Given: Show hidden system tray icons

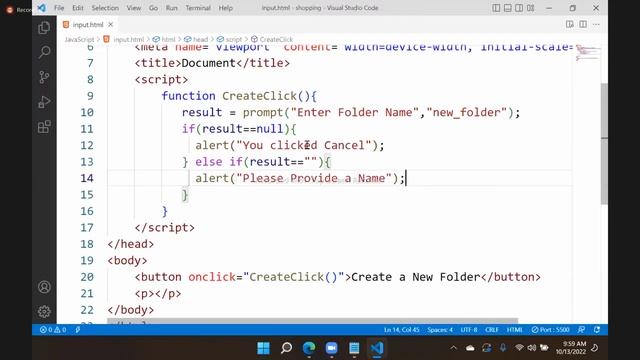Looking at the screenshot, I should pos(453,348).
